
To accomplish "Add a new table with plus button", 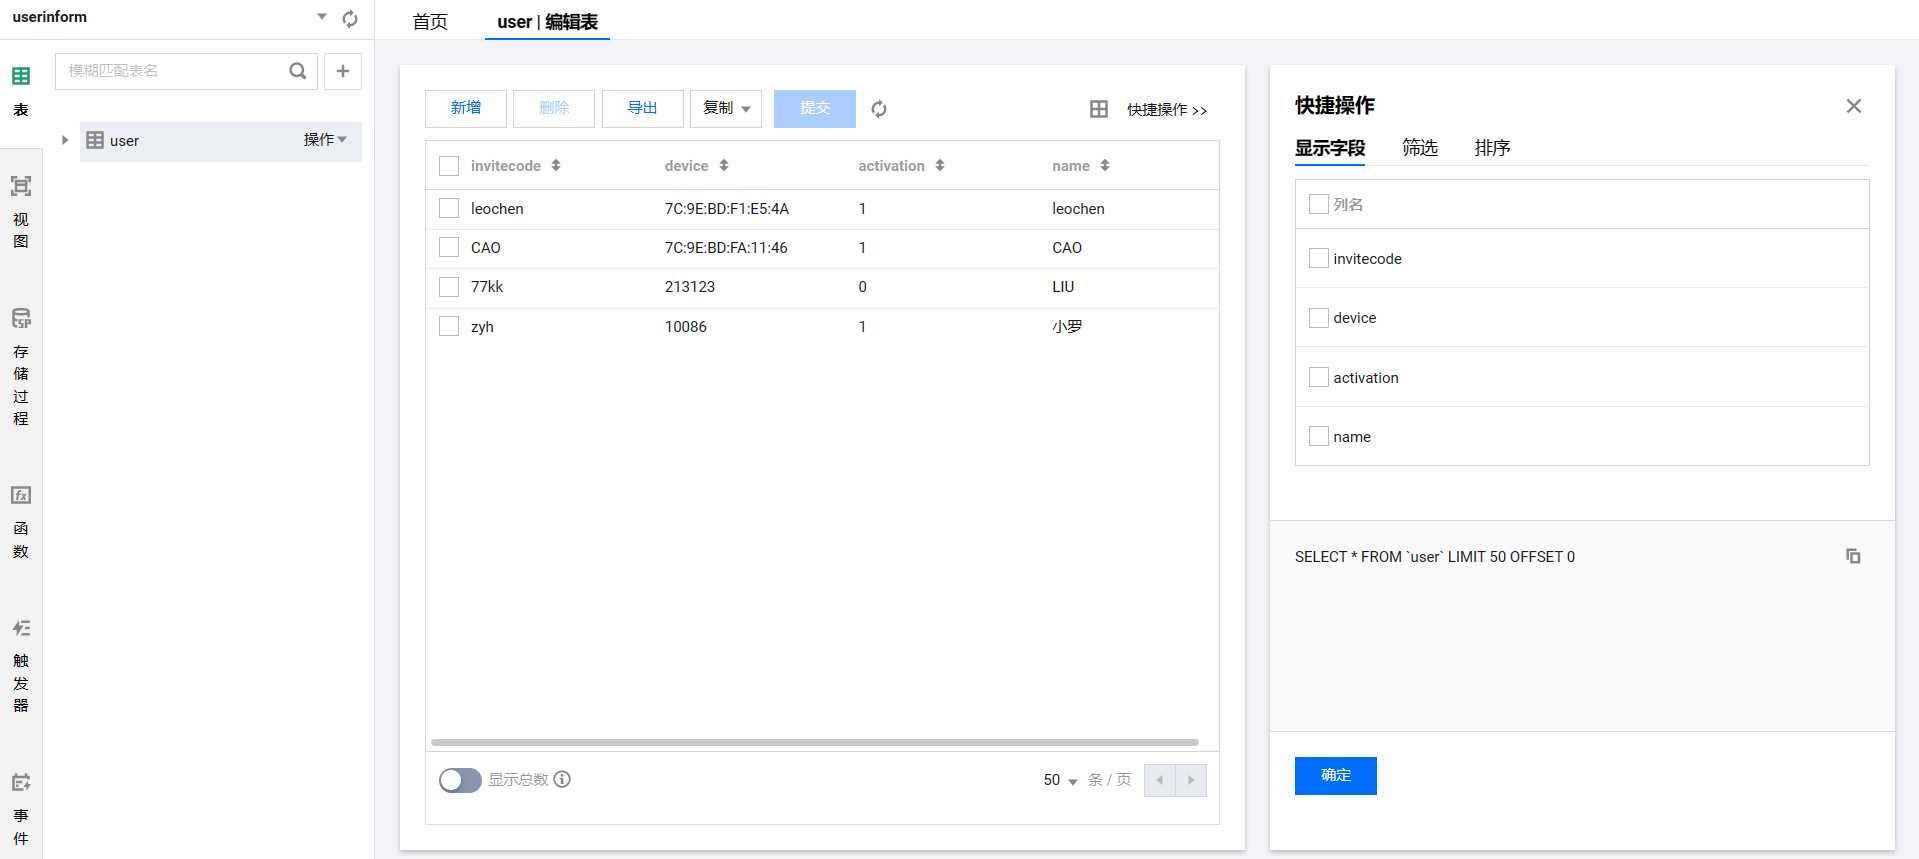I will (x=343, y=71).
